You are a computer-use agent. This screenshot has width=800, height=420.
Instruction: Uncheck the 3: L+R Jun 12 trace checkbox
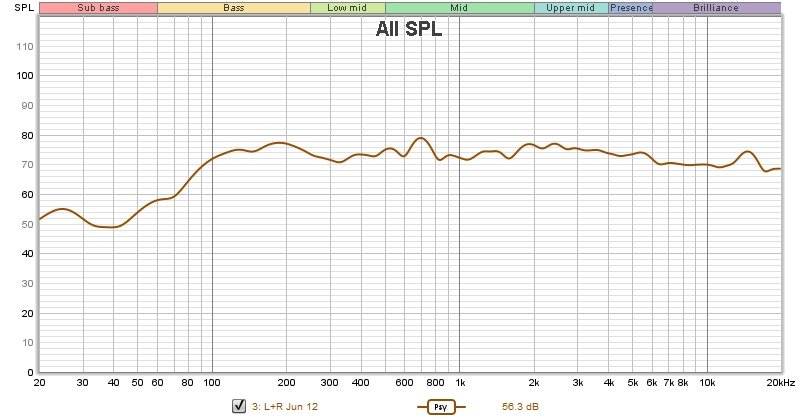[239, 406]
